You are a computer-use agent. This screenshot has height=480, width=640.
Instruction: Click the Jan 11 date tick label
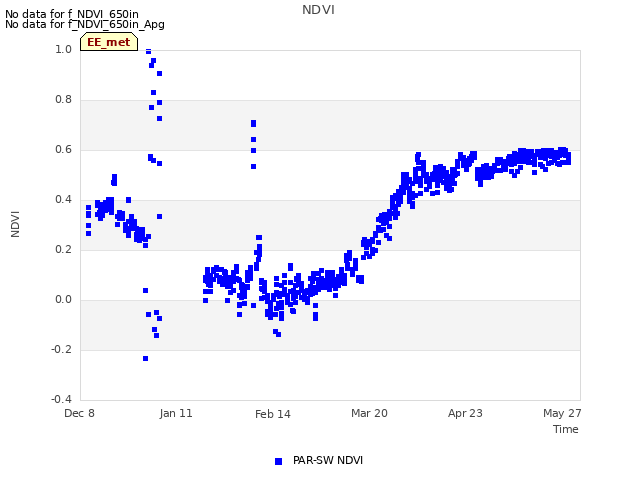tap(176, 413)
